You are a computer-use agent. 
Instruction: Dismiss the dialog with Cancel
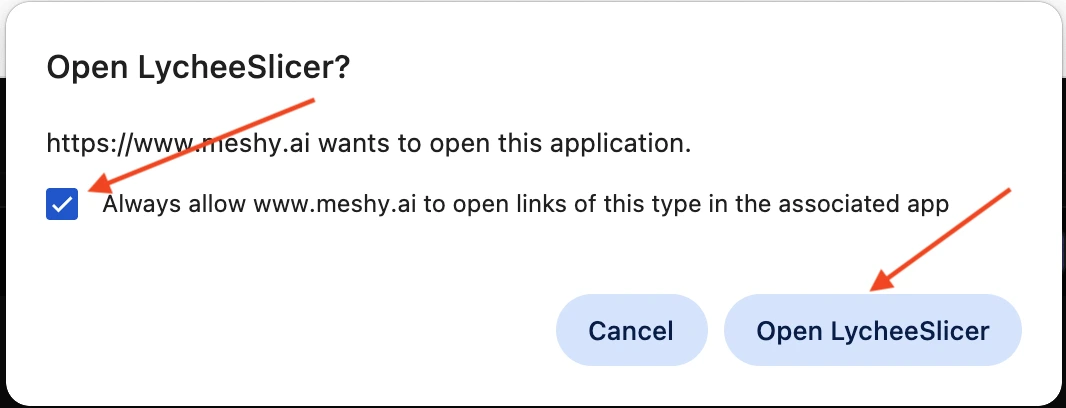tap(631, 331)
